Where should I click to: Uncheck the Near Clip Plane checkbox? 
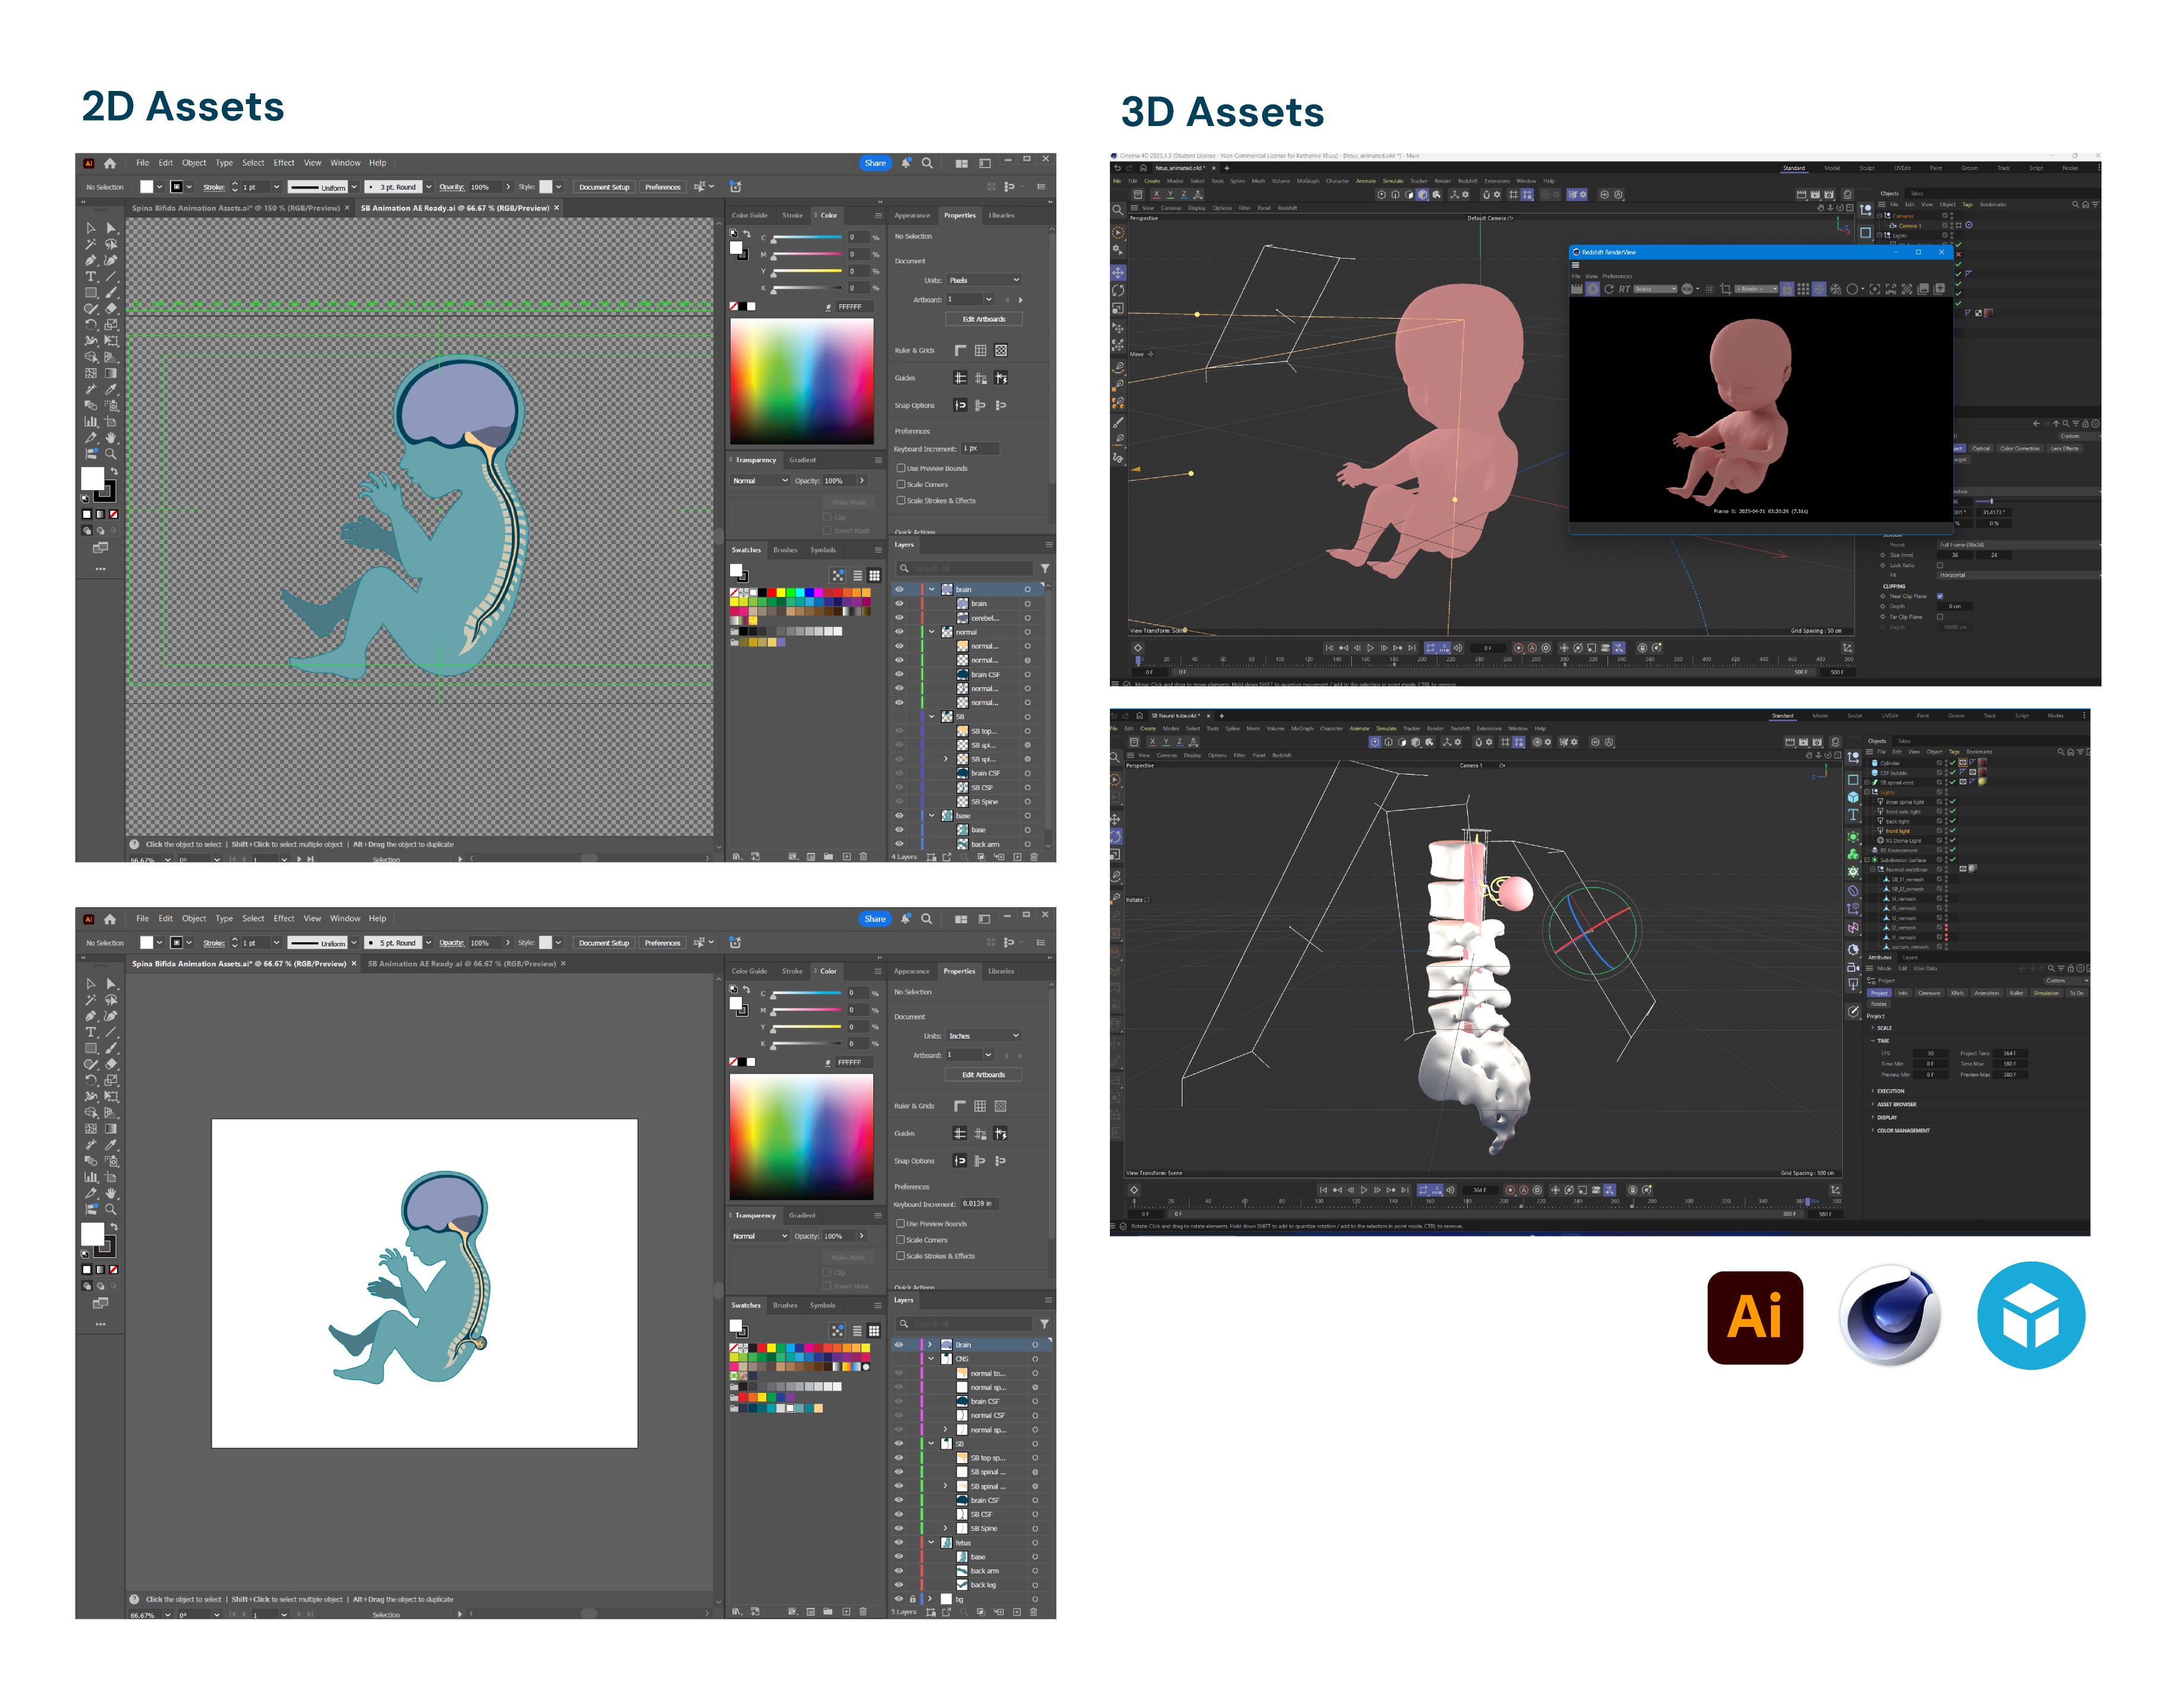pos(1940,596)
